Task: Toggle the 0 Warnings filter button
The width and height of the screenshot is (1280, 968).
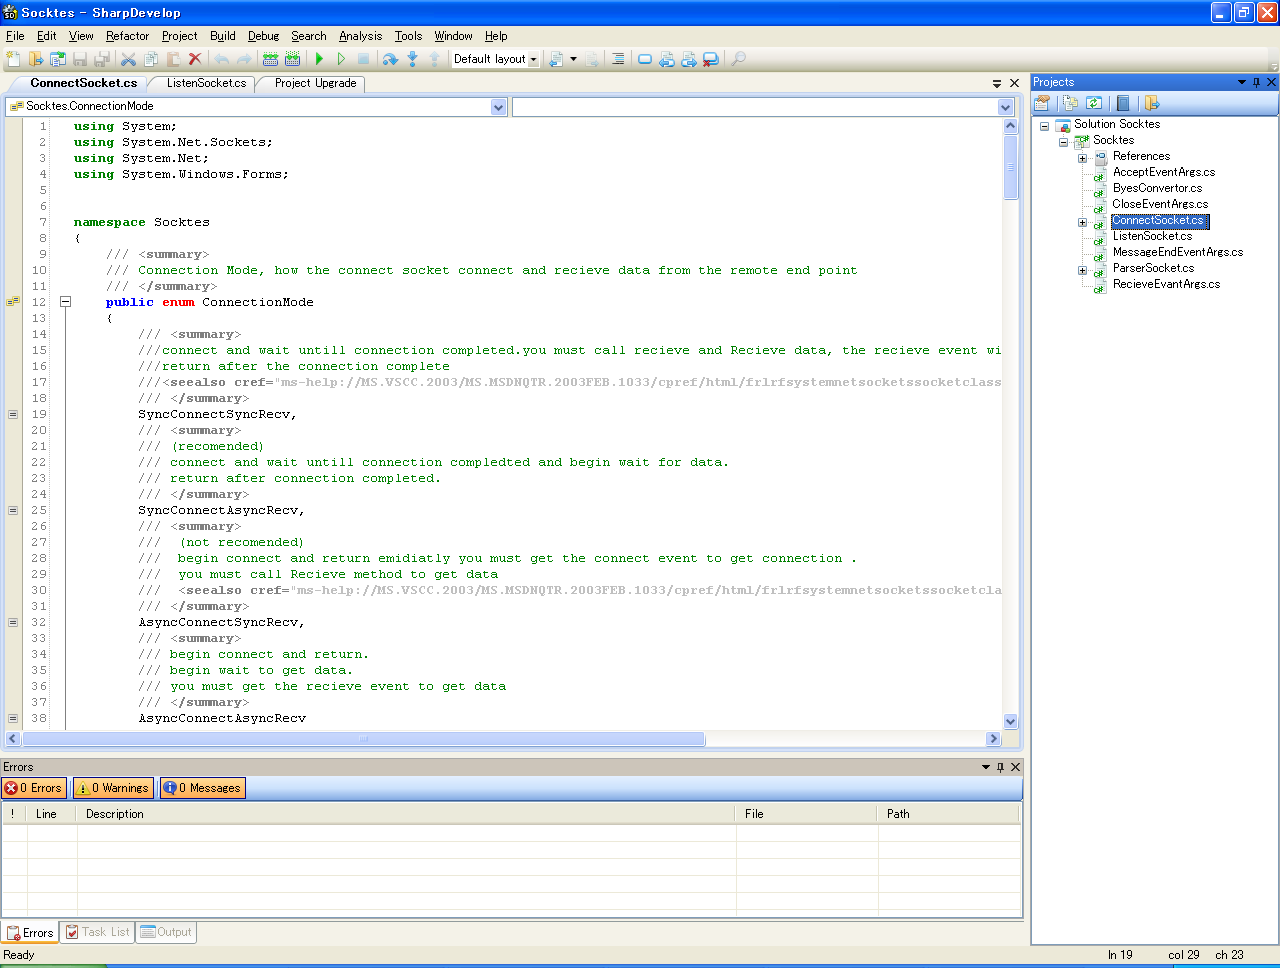Action: coord(113,788)
